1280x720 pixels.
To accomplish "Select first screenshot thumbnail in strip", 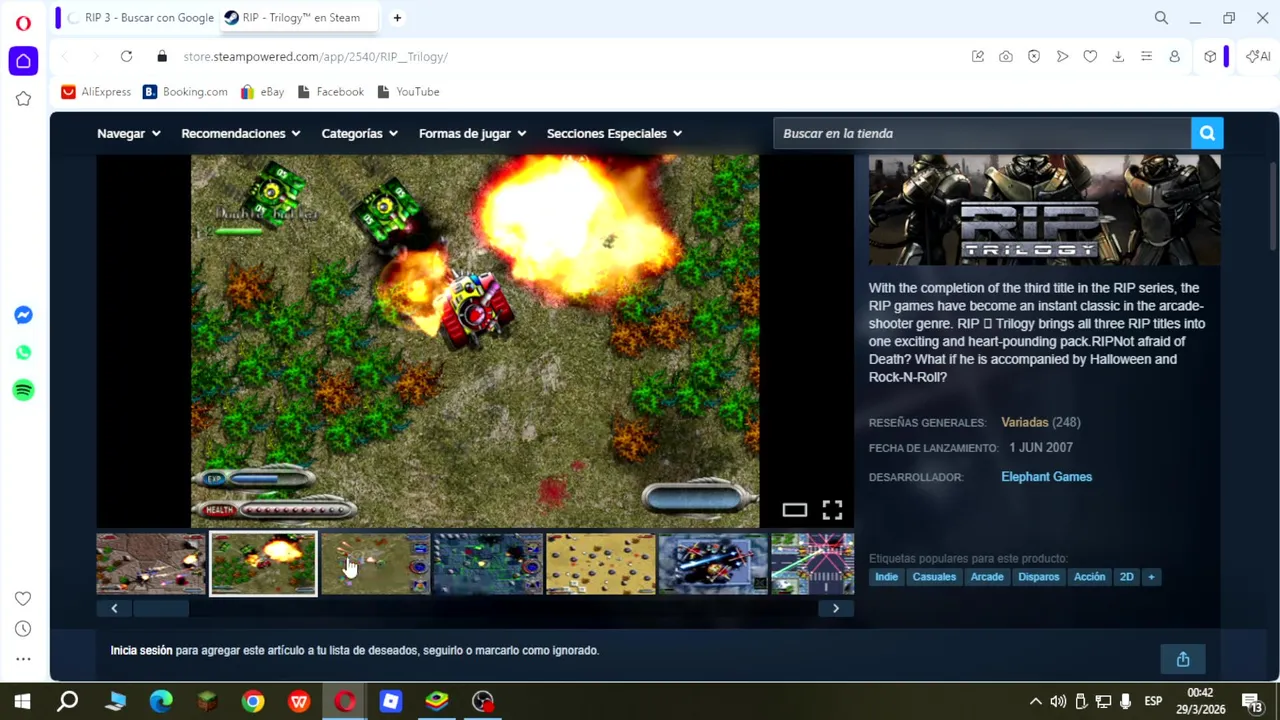I will [151, 564].
